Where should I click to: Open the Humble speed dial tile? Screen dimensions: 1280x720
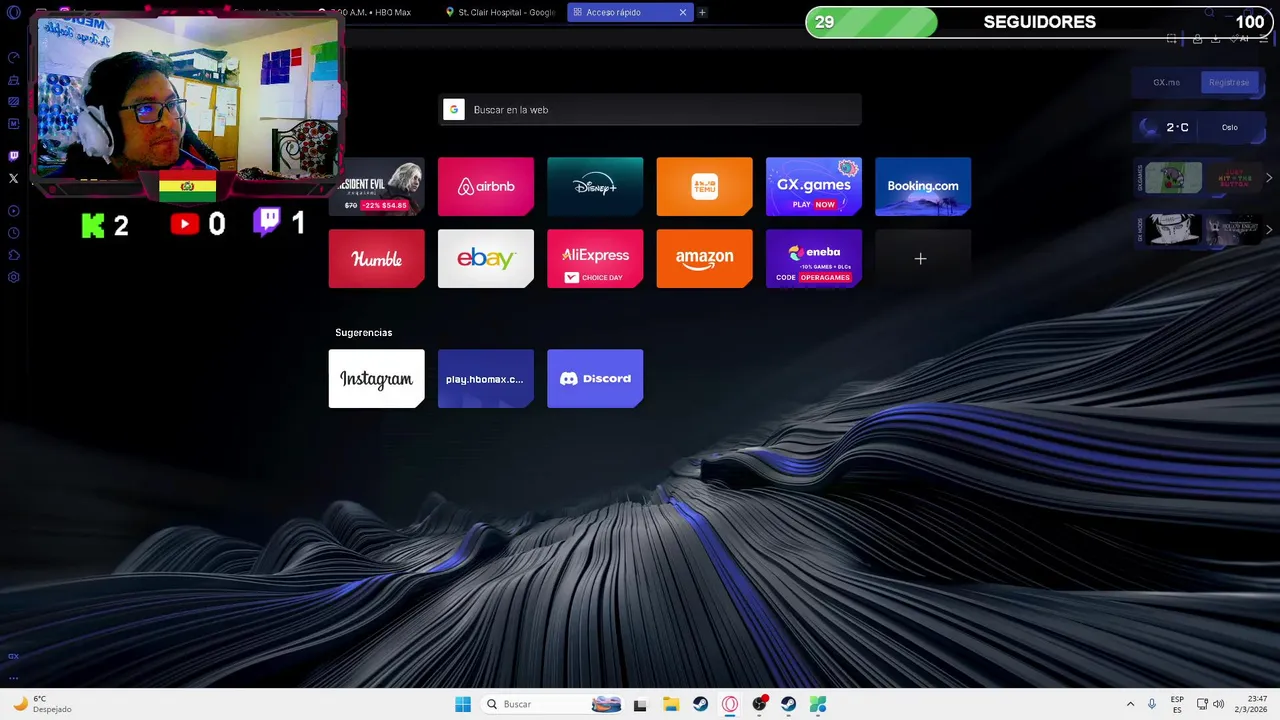[x=376, y=259]
